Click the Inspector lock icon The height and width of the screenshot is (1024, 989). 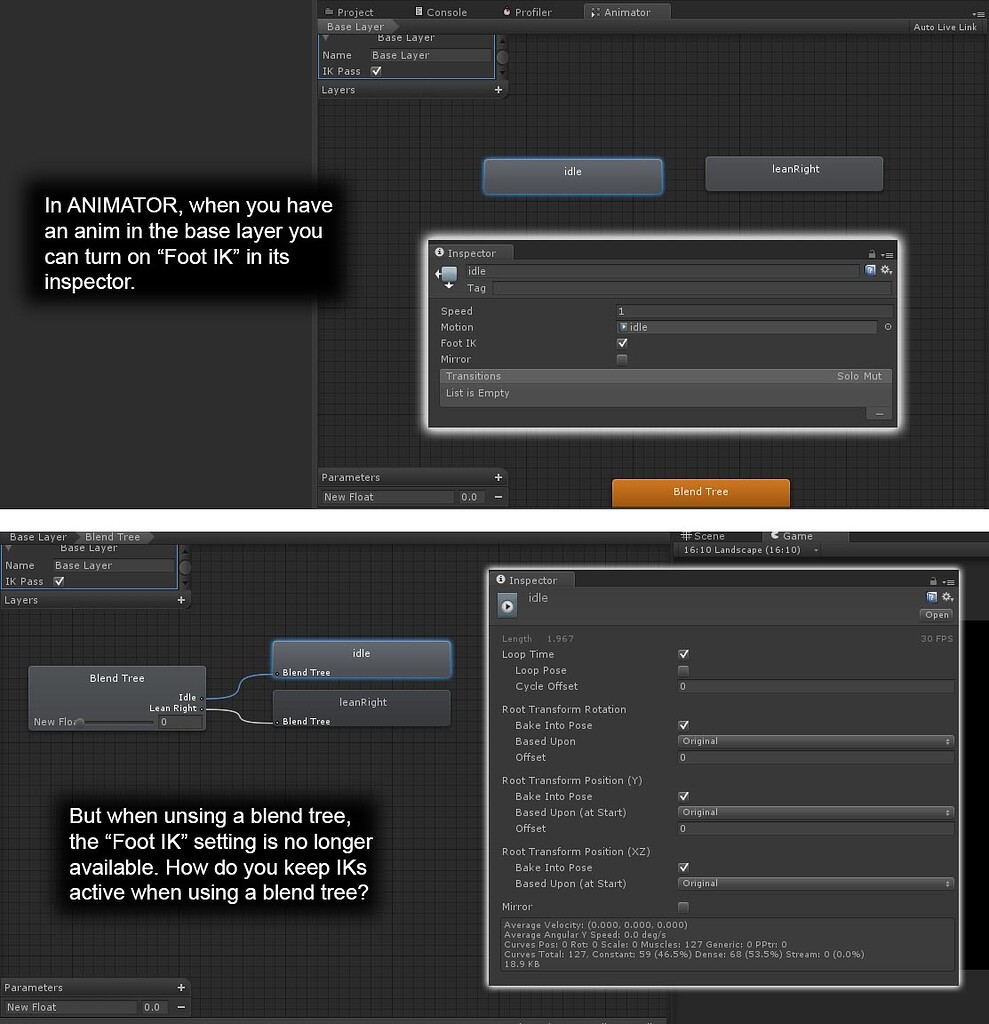[872, 254]
